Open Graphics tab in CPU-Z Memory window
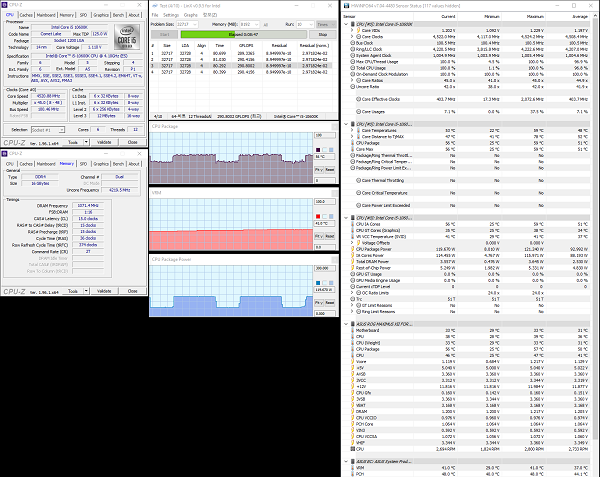 pos(101,164)
